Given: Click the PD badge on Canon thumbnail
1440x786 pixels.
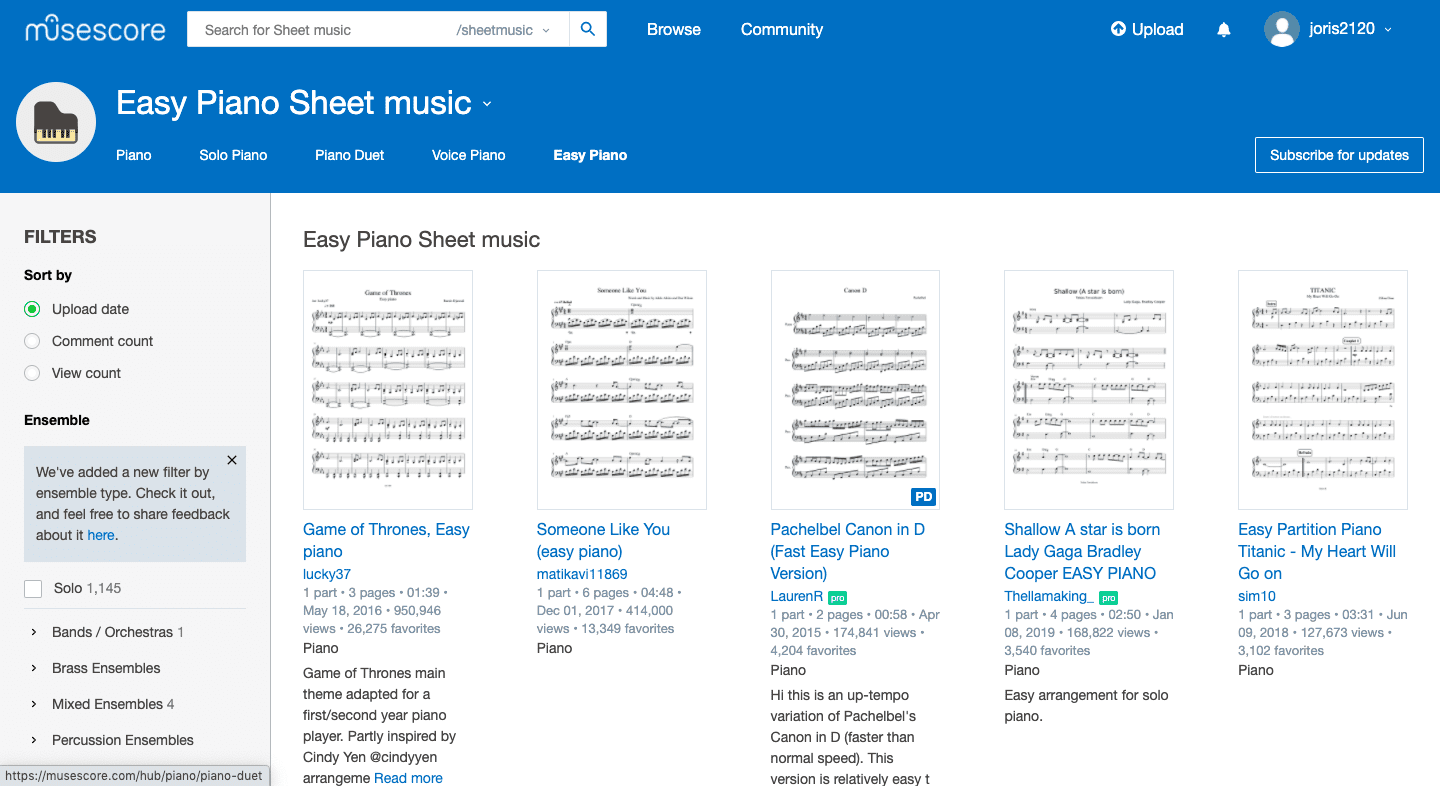Looking at the screenshot, I should pyautogui.click(x=923, y=497).
